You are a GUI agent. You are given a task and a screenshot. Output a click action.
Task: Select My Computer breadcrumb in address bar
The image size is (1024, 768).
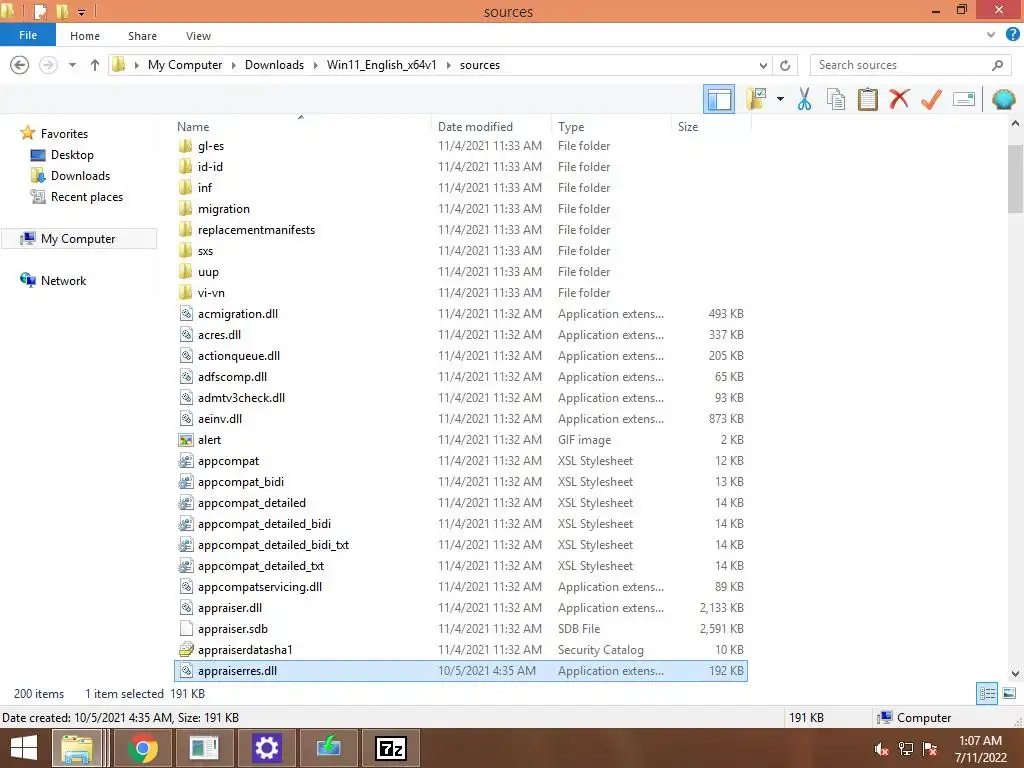(185, 65)
